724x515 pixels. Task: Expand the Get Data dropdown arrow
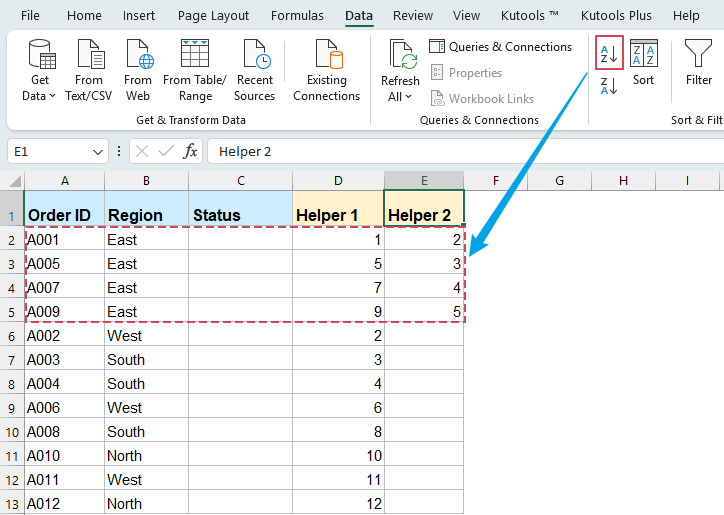pos(52,96)
